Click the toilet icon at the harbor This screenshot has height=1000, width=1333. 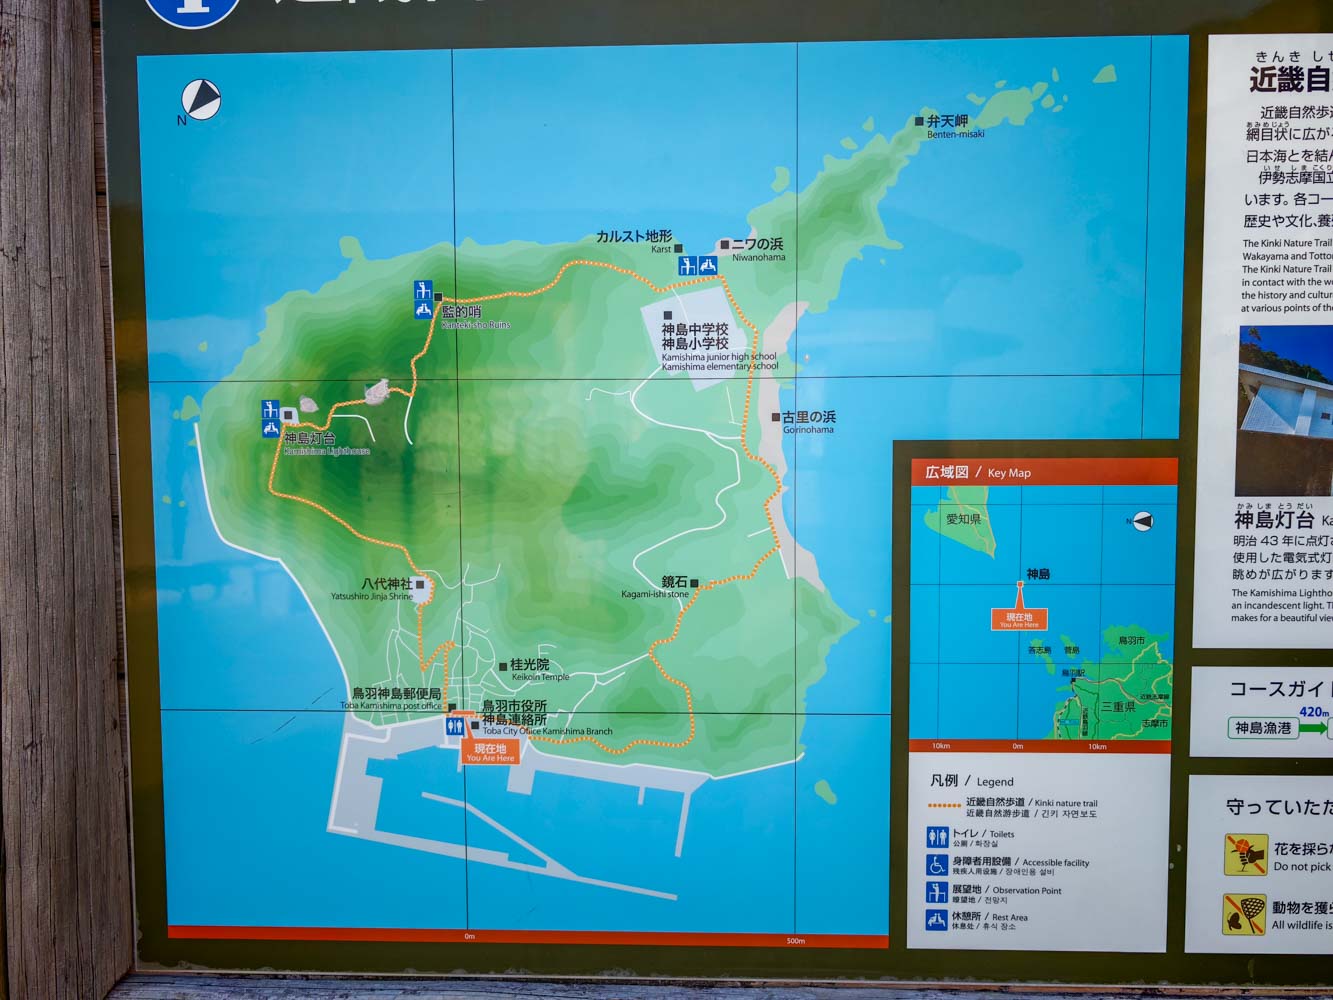tap(455, 726)
